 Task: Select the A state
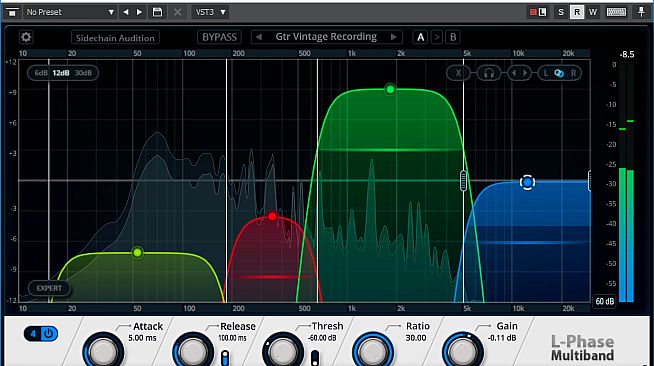click(x=420, y=37)
